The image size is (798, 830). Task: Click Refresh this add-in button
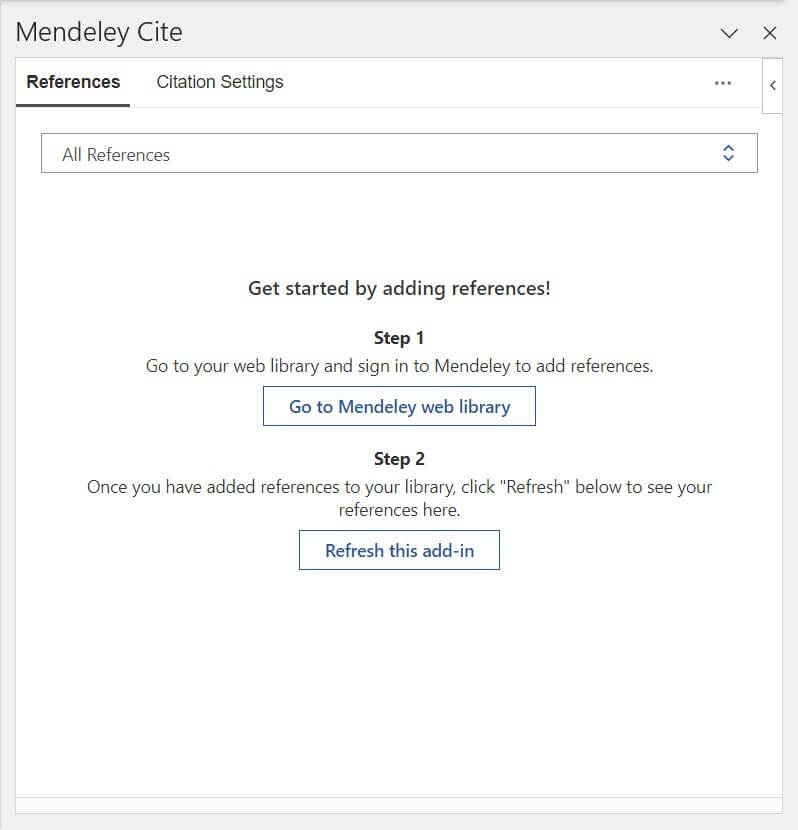coord(399,550)
